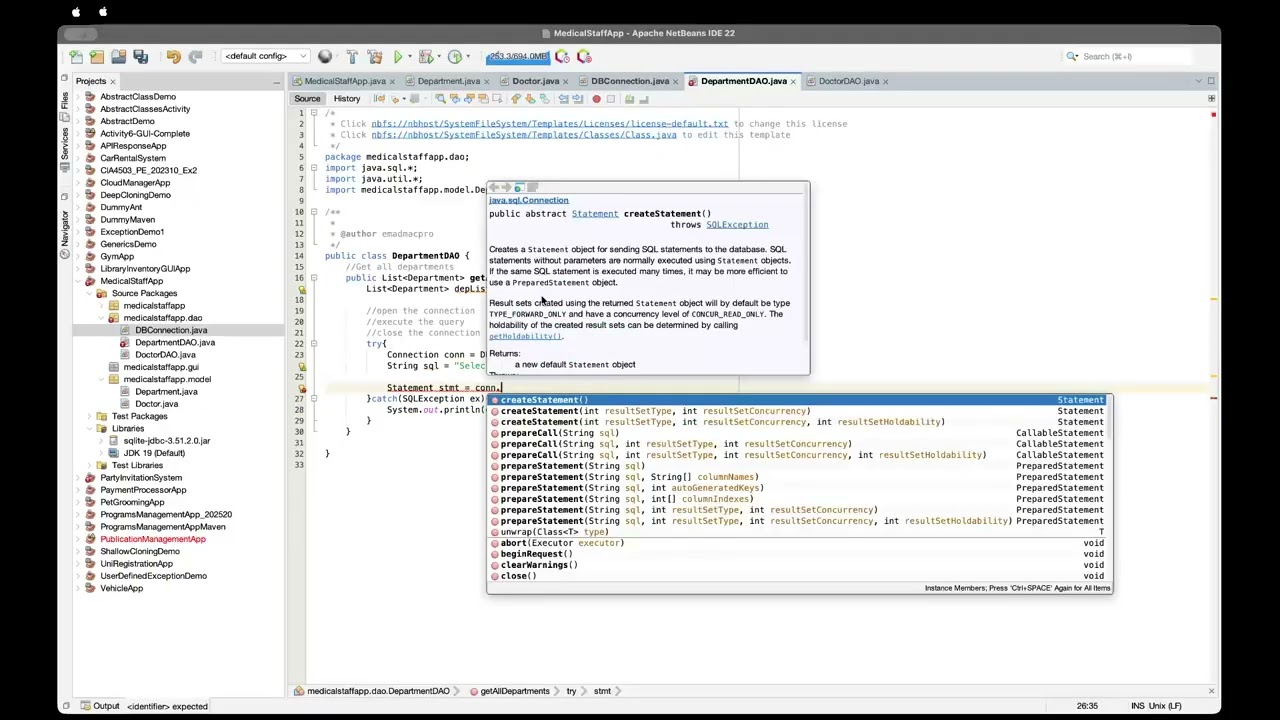Open the SQLException link in the Javadoc popup

point(737,225)
